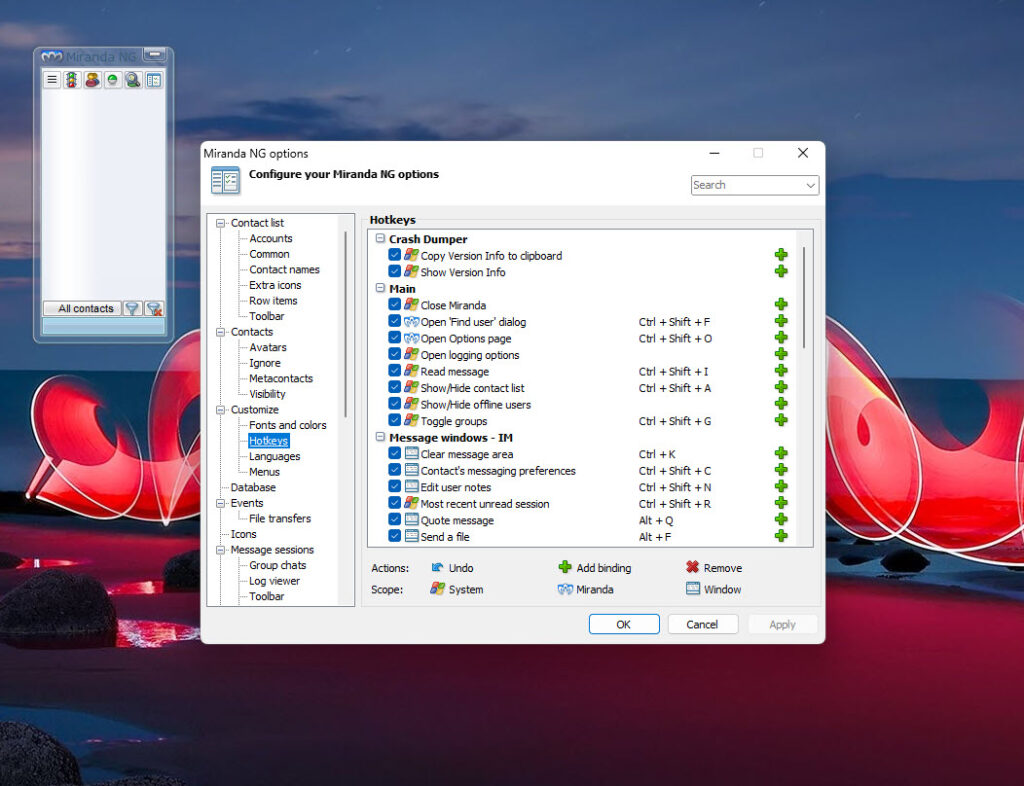The width and height of the screenshot is (1024, 786).
Task: Select Log viewer in the options tree
Action: coord(274,581)
